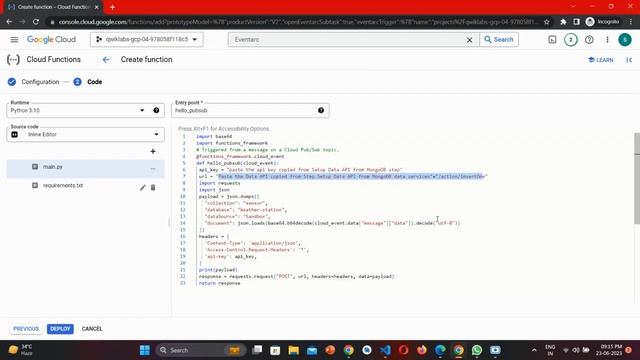640x360 pixels.
Task: Go back with the Create function arrow
Action: (x=106, y=60)
